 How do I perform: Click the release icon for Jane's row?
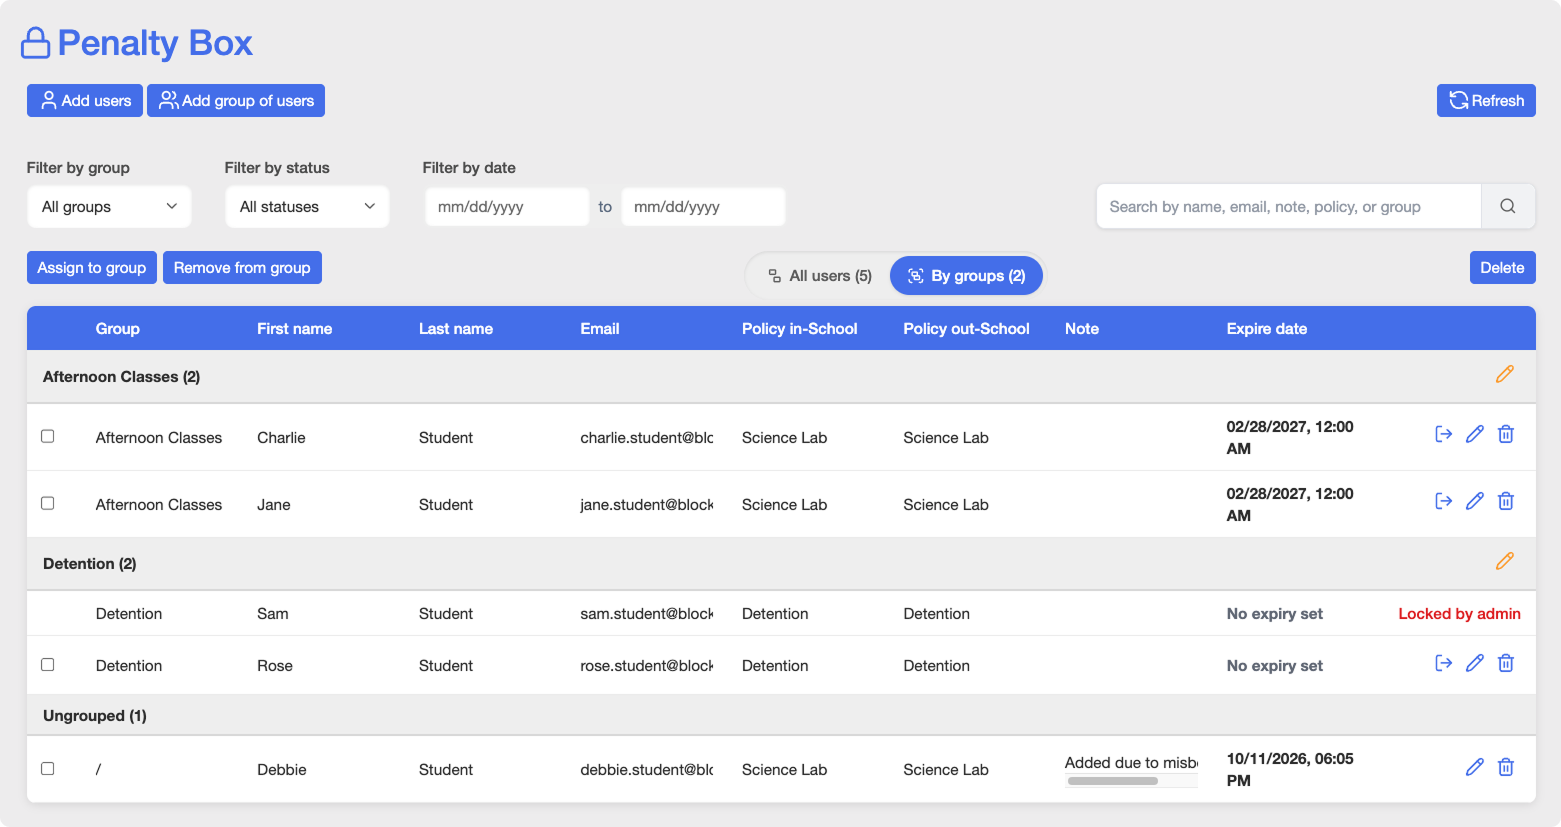(x=1443, y=501)
